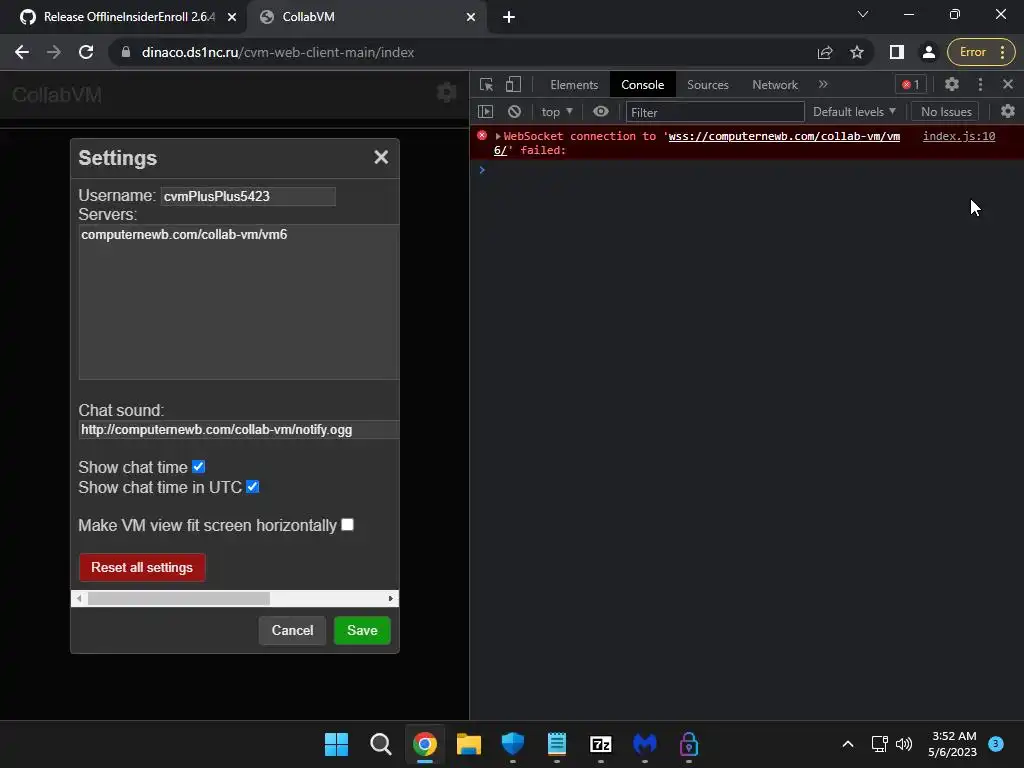Open File Explorer from taskbar

(x=469, y=744)
